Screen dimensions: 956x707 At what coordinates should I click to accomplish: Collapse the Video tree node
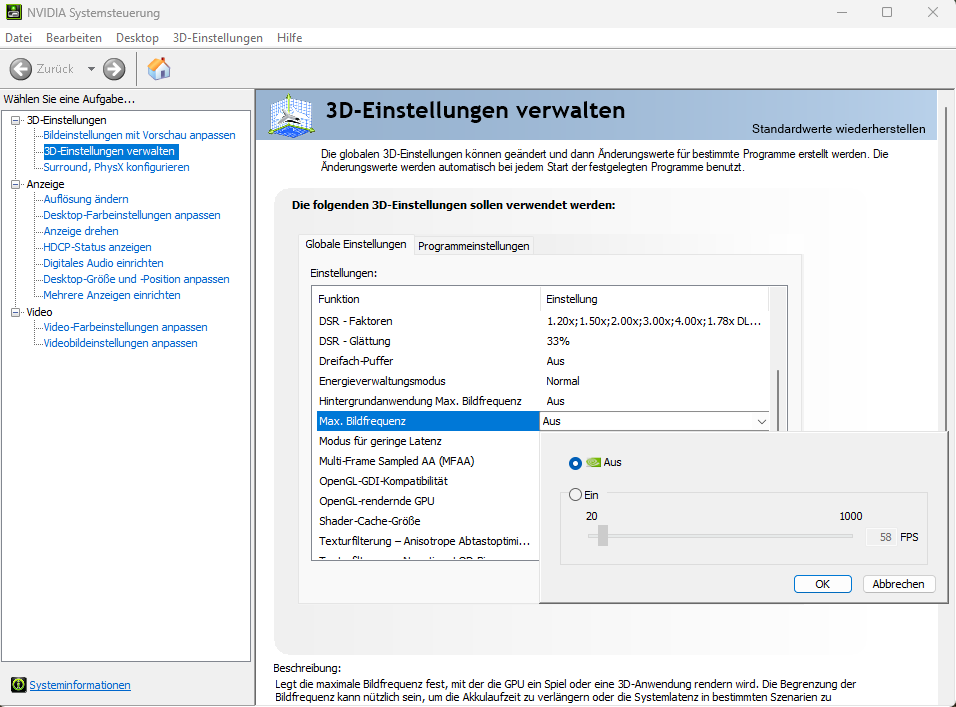pyautogui.click(x=16, y=312)
